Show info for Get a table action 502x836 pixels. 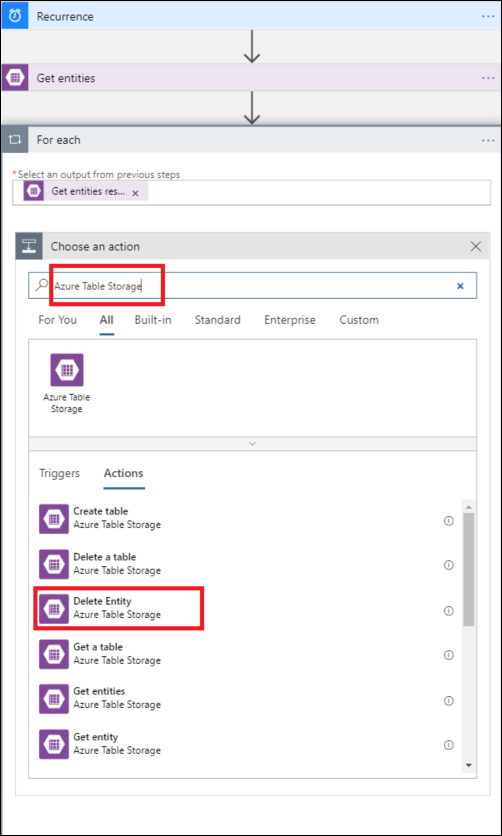(x=449, y=655)
